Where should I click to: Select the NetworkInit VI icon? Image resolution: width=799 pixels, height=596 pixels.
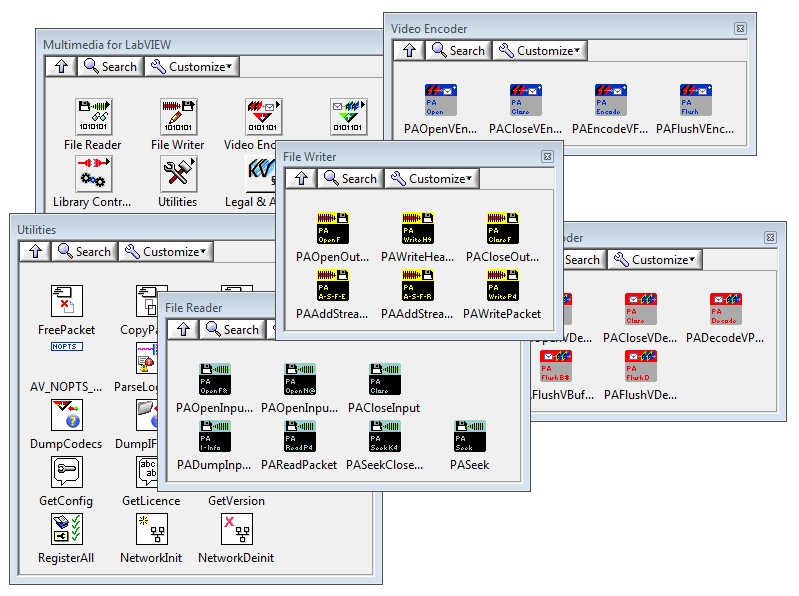152,529
